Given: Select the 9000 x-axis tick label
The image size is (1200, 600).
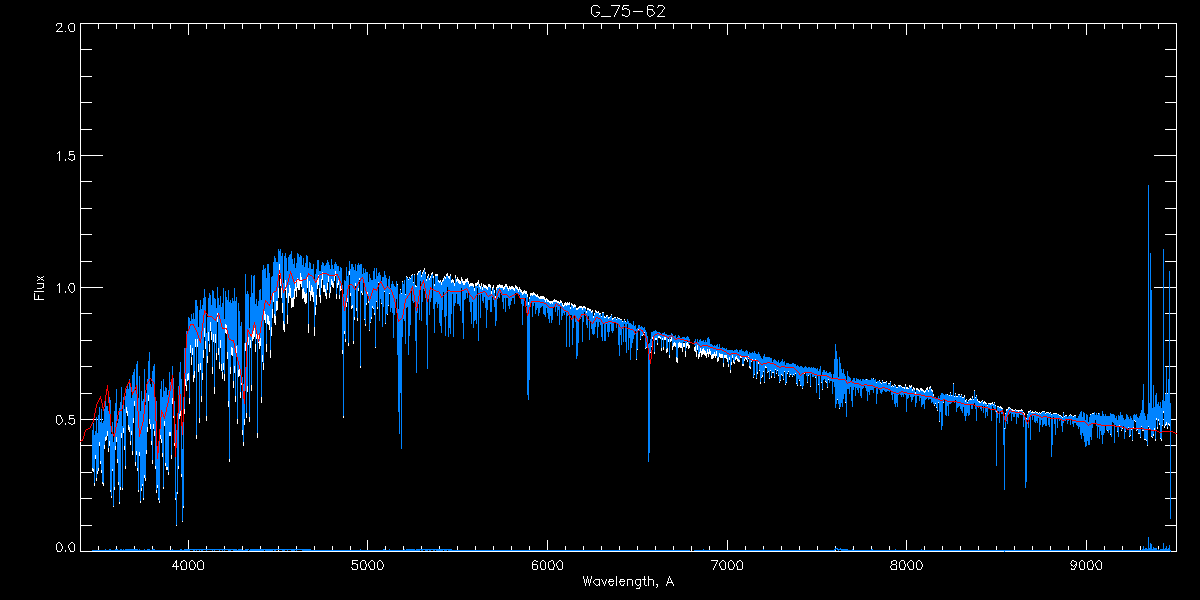Looking at the screenshot, I should (1087, 564).
